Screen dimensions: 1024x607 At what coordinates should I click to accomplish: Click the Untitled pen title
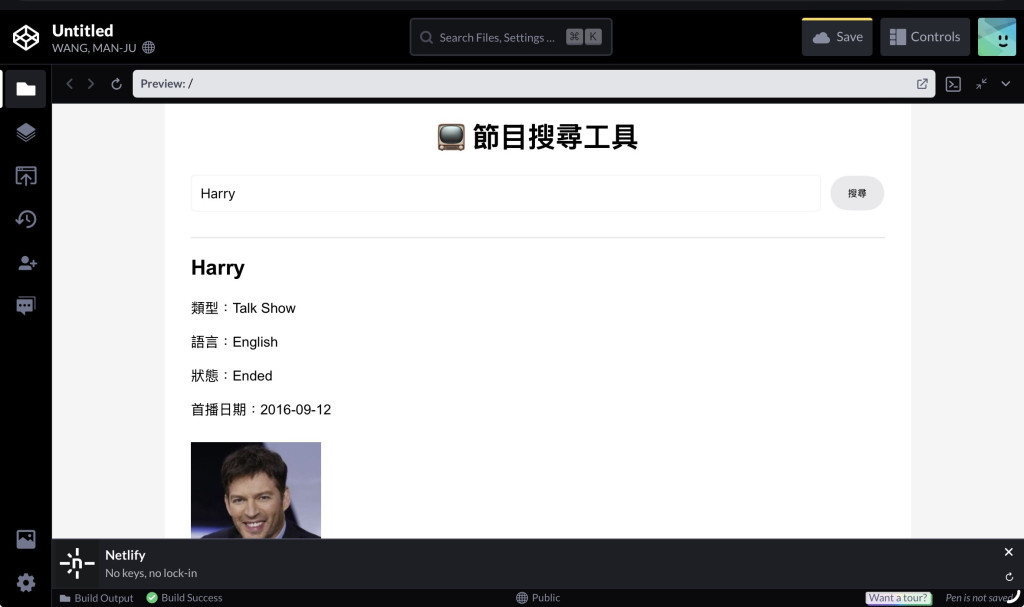(x=82, y=31)
